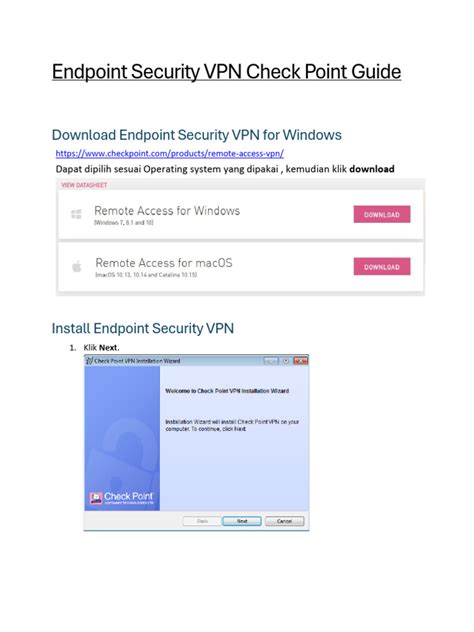The image size is (474, 632).
Task: Click the Next button in installation wizard
Action: (242, 521)
